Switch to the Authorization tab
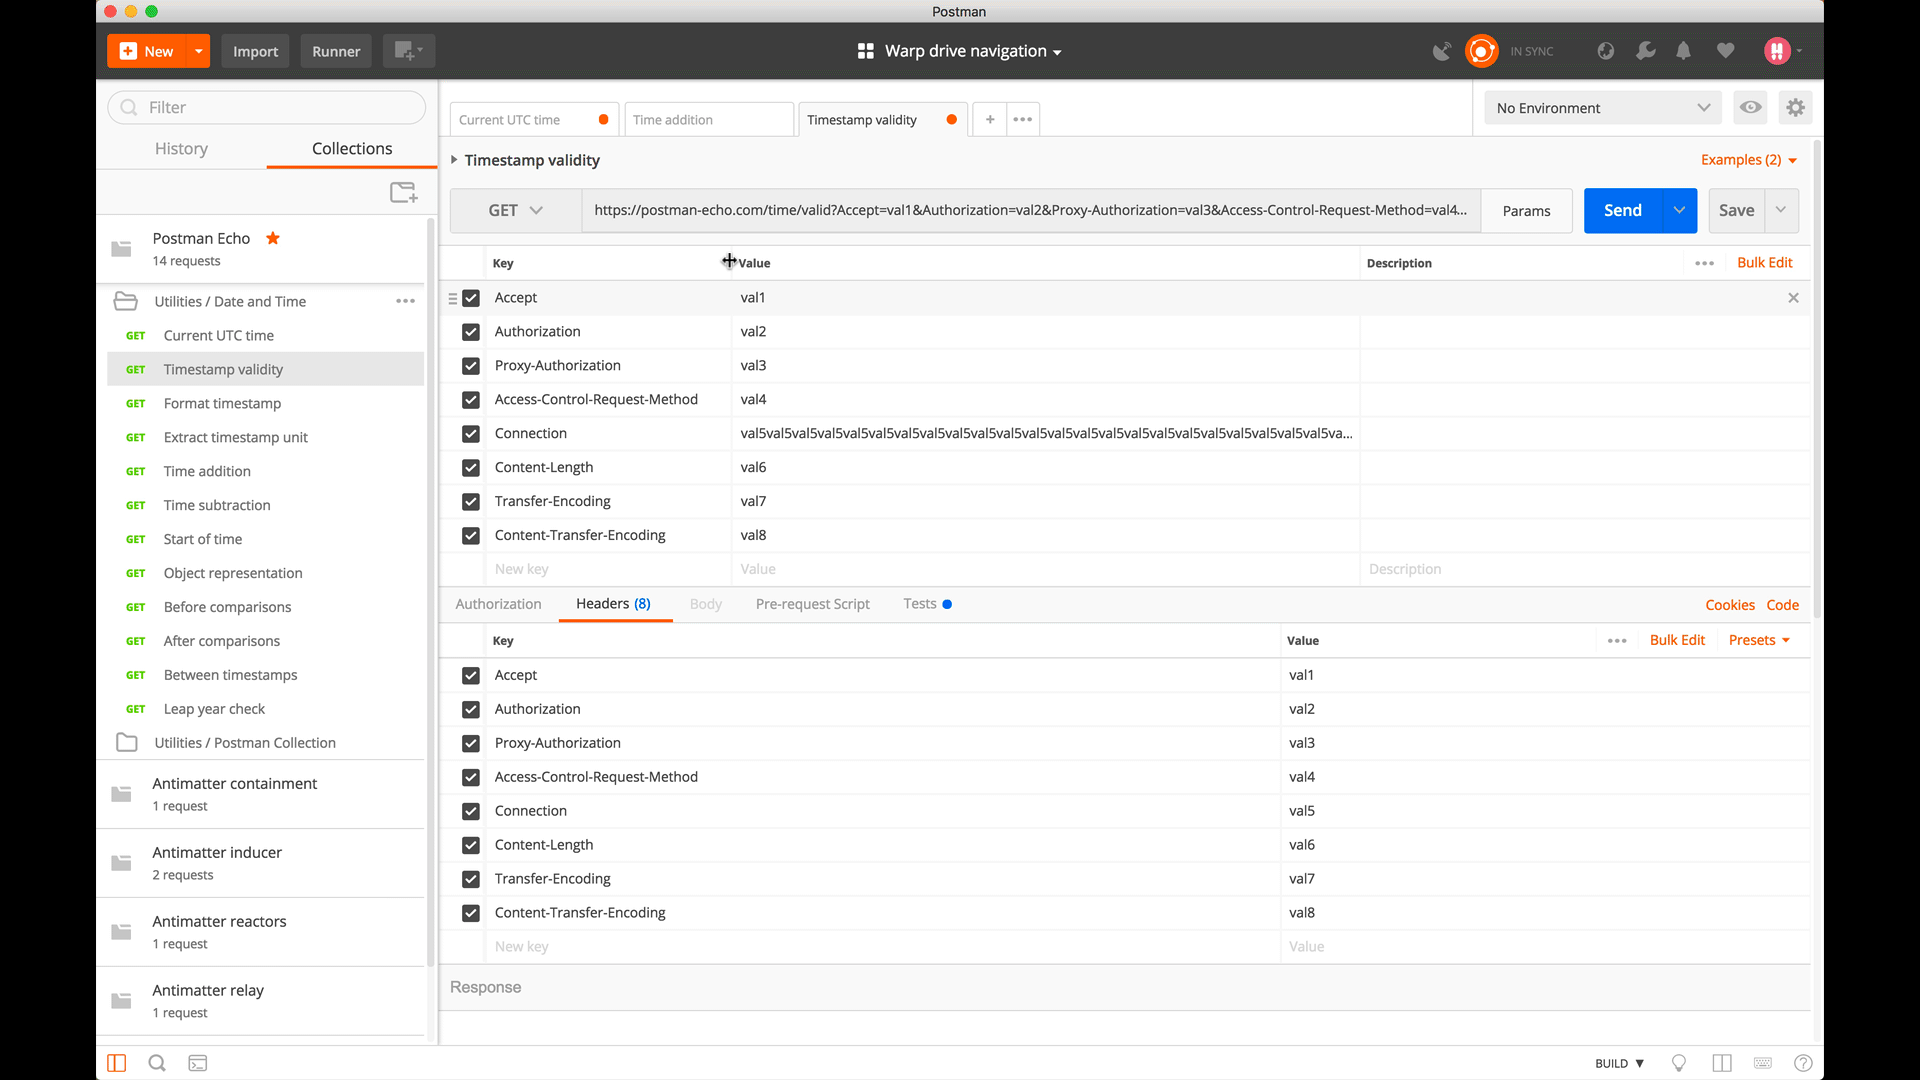The image size is (1920, 1080). pyautogui.click(x=498, y=604)
